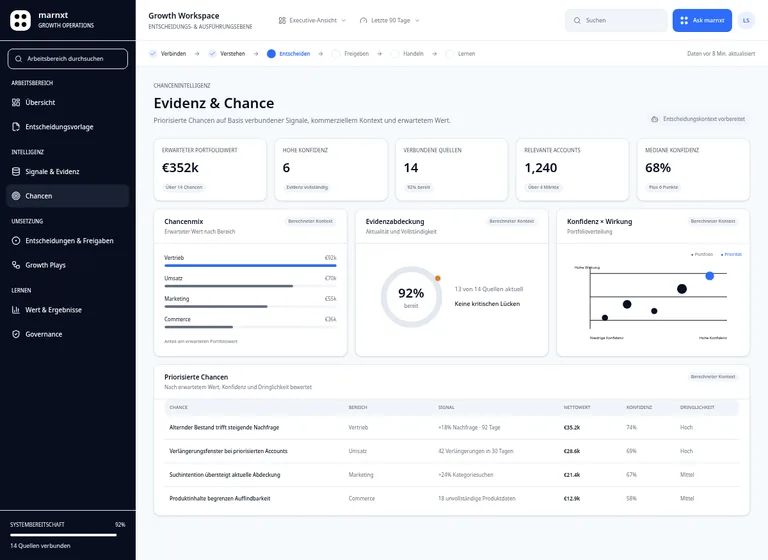Screen dimensions: 768x560
Task: Click the Ask marnxt grid icon
Action: pos(684,21)
